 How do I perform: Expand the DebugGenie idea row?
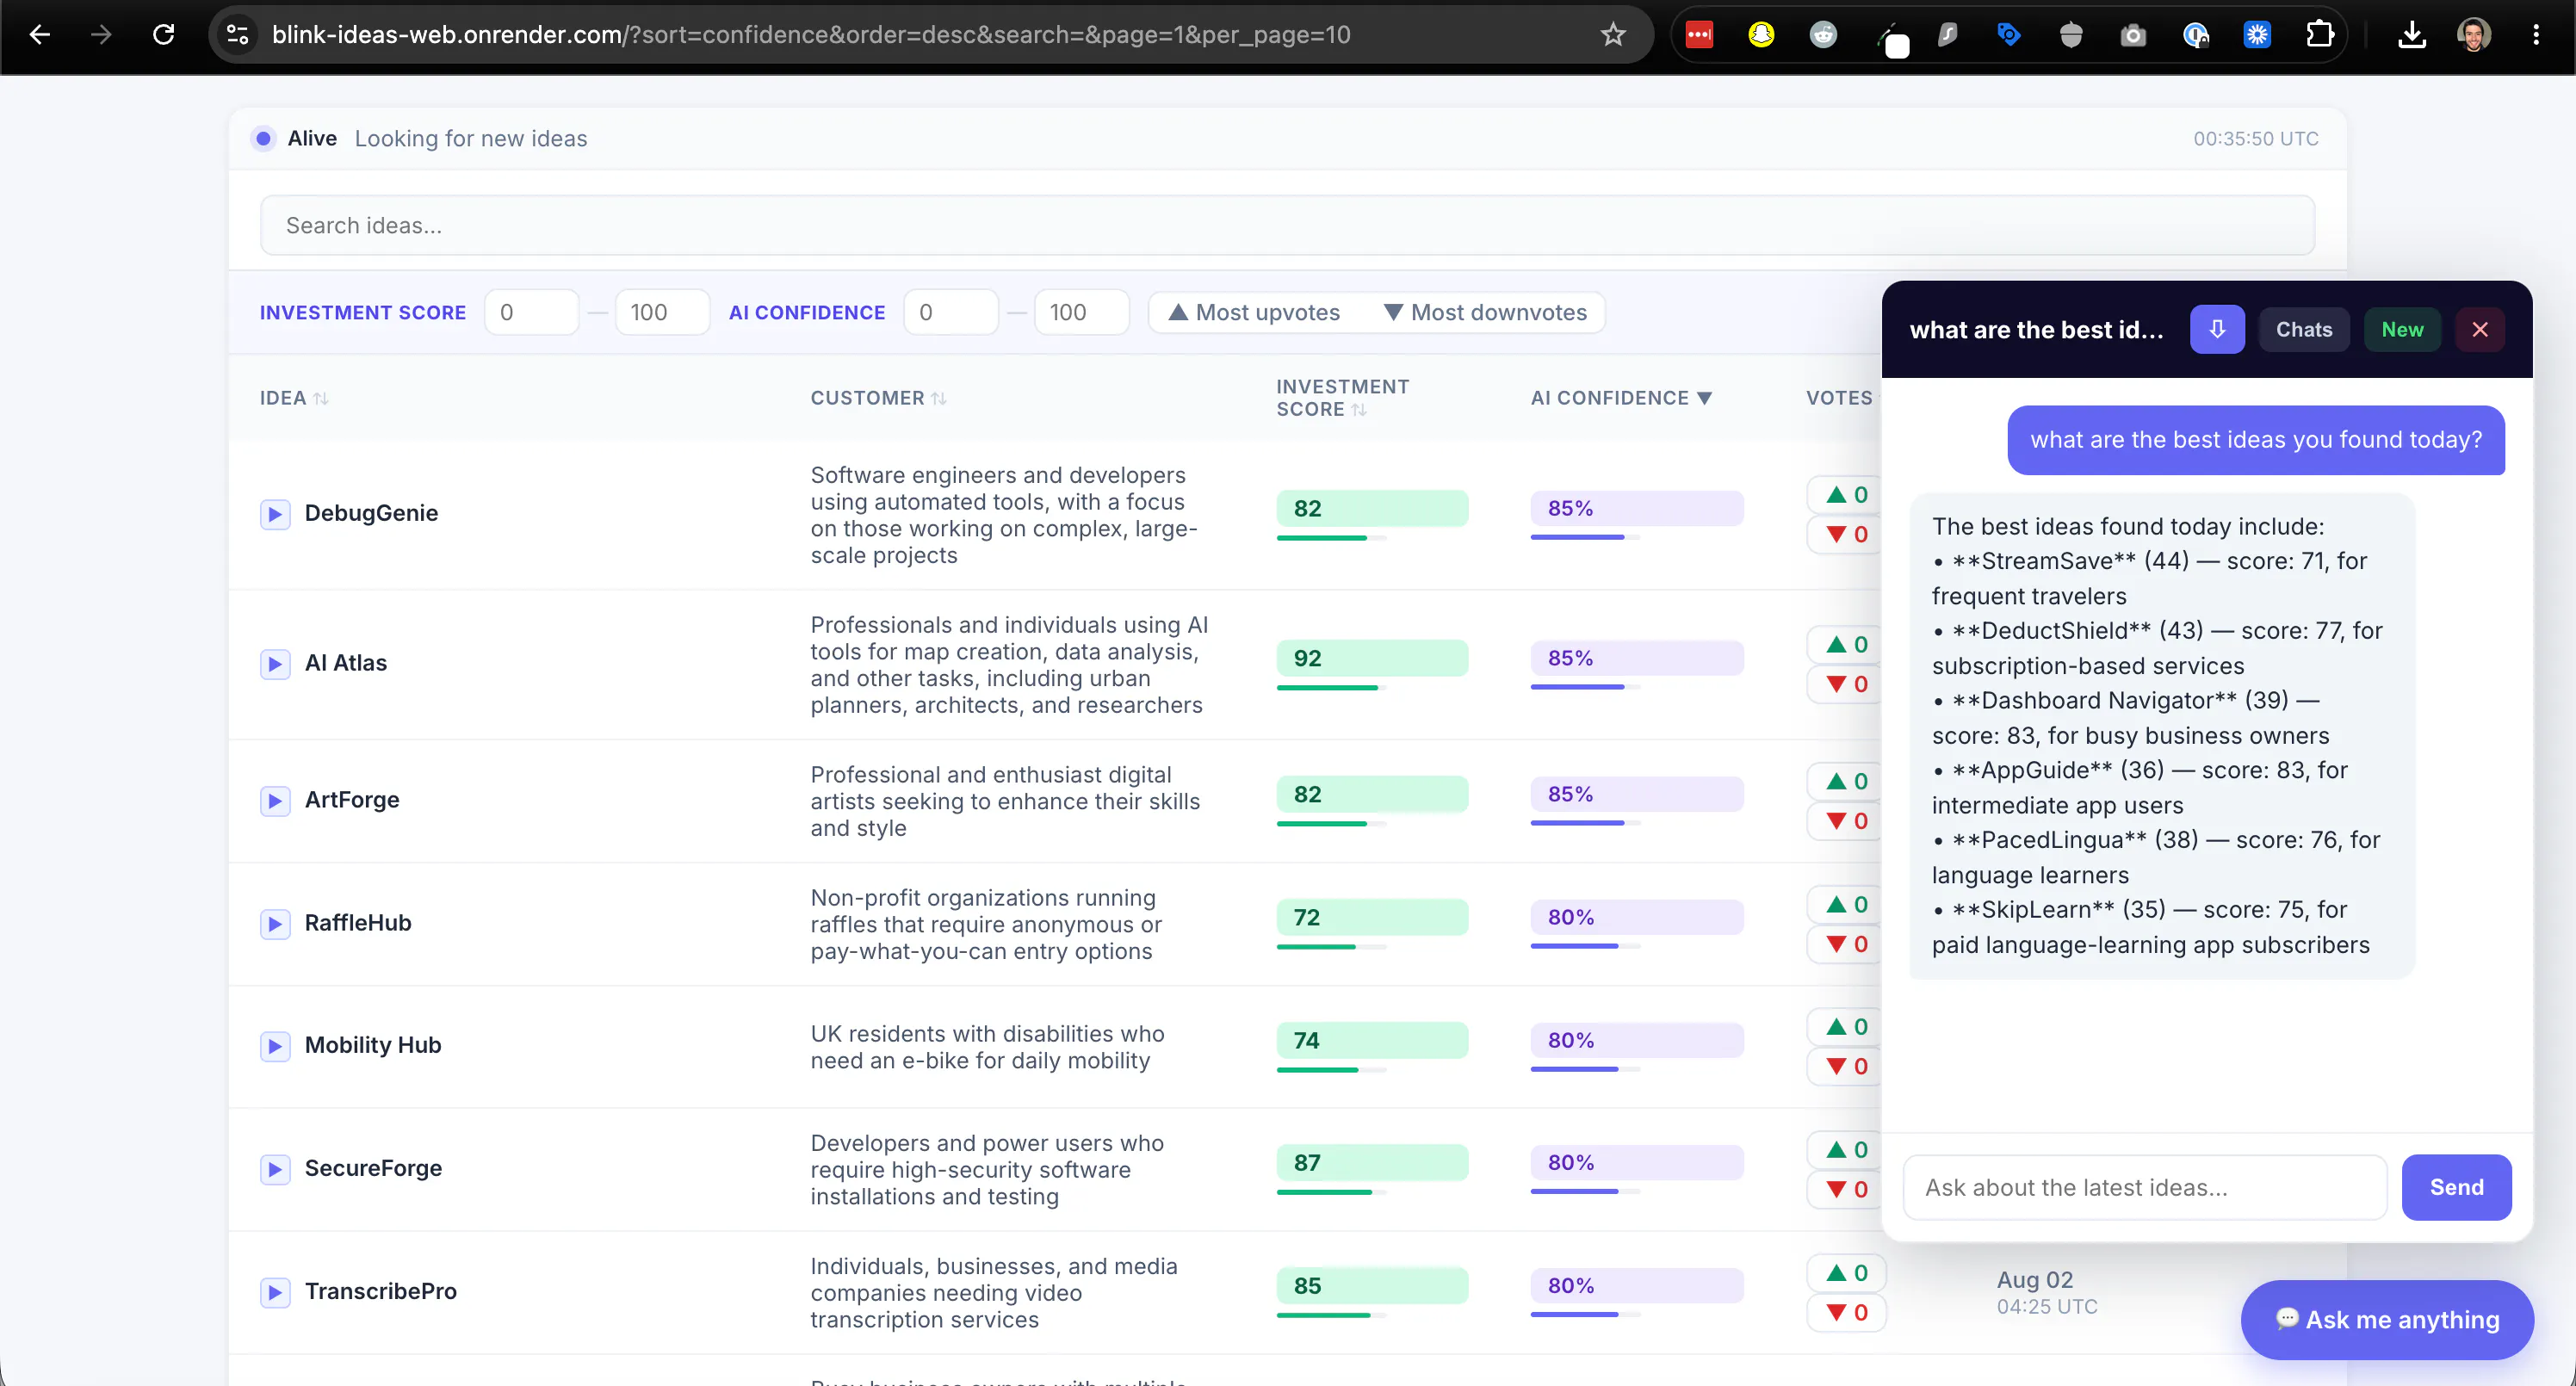point(275,514)
